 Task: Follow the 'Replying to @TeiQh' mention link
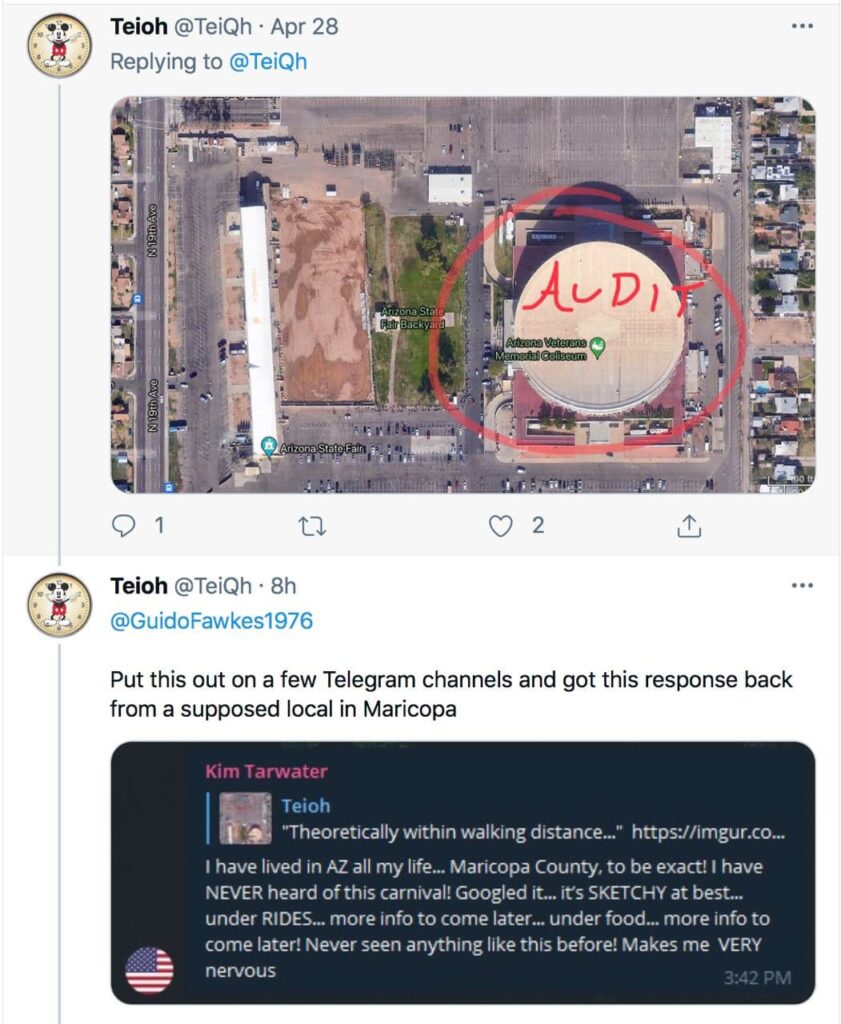click(268, 61)
